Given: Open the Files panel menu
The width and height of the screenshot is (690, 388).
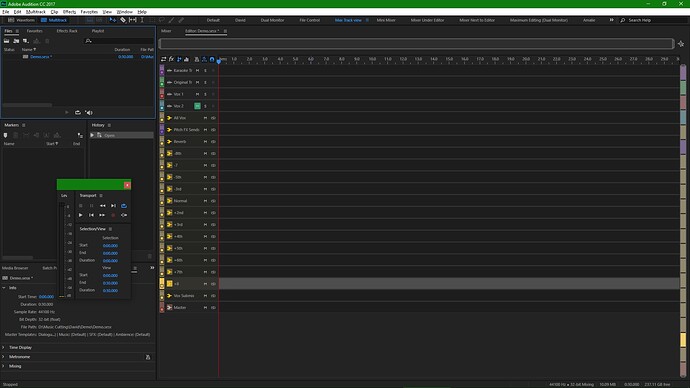Looking at the screenshot, I should [17, 31].
